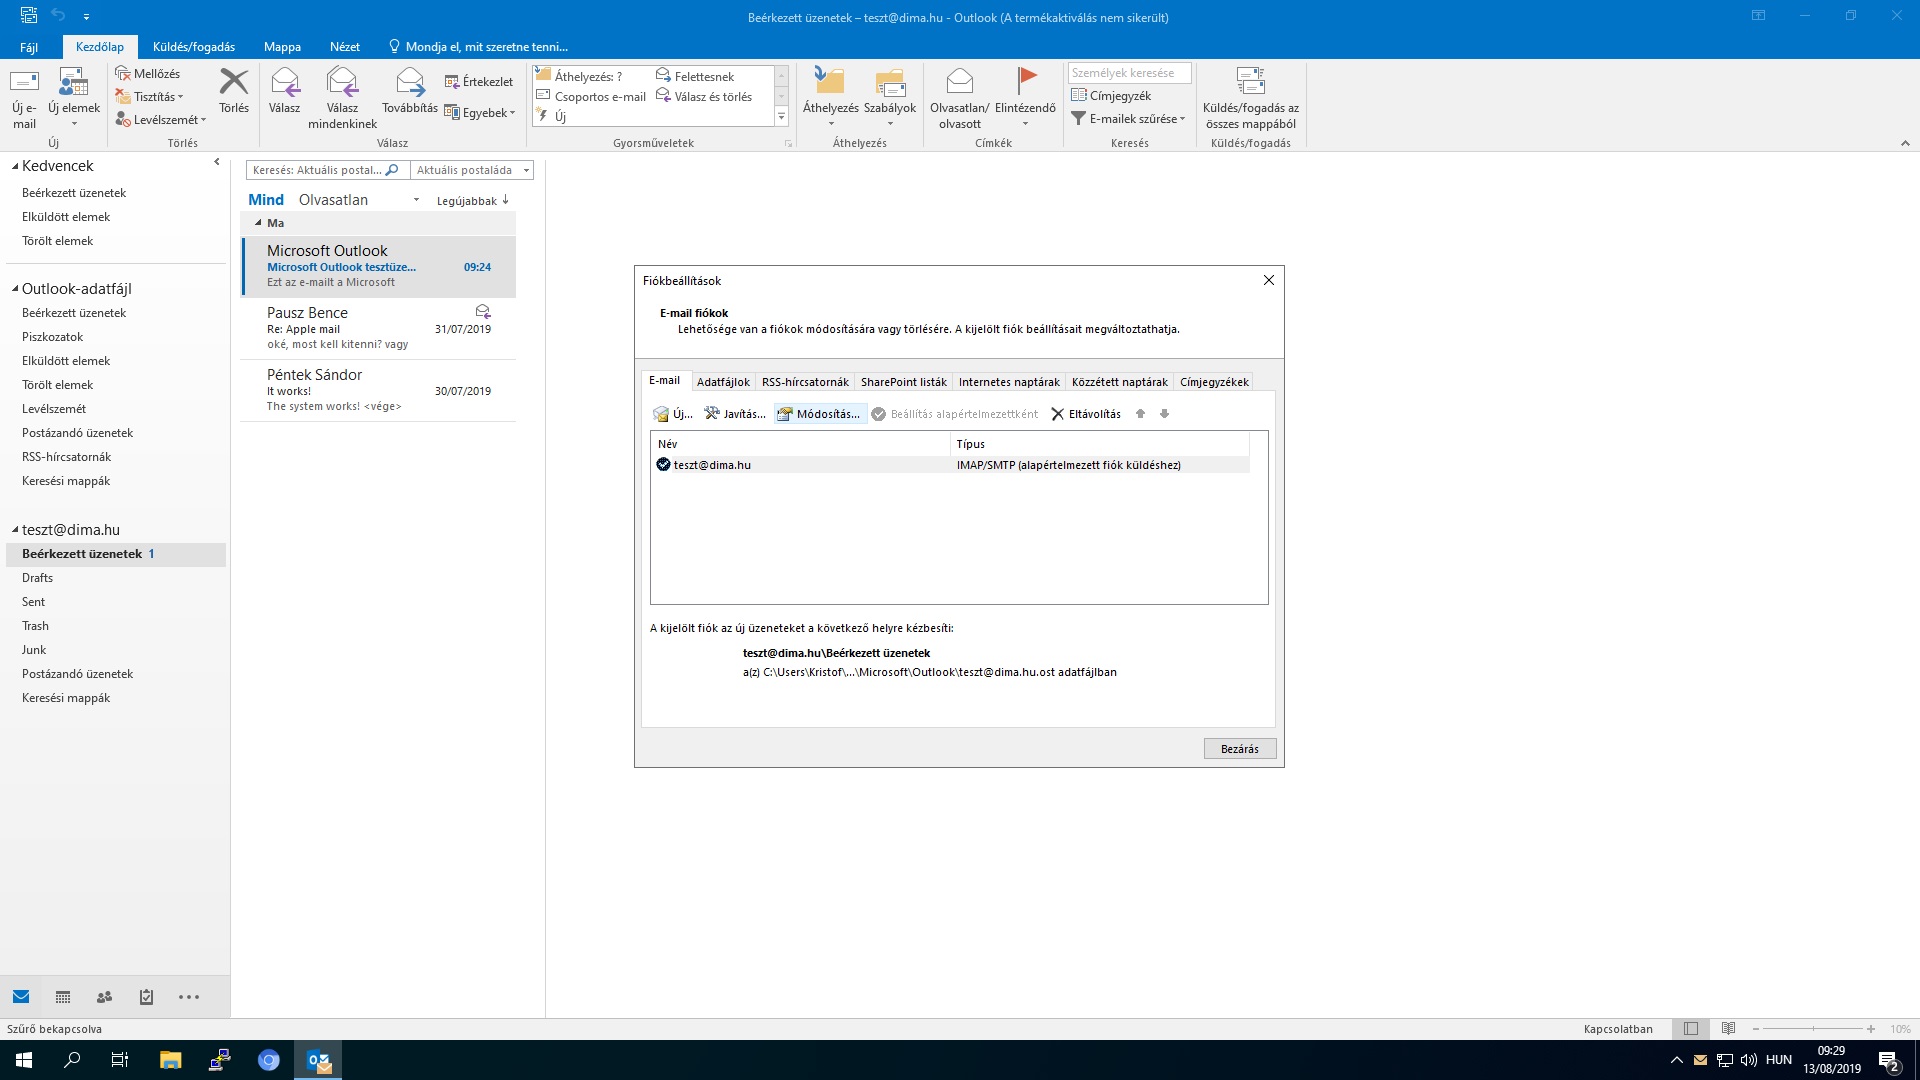Open the Pausz Bence email
1920x1080 pixels.
coord(379,328)
